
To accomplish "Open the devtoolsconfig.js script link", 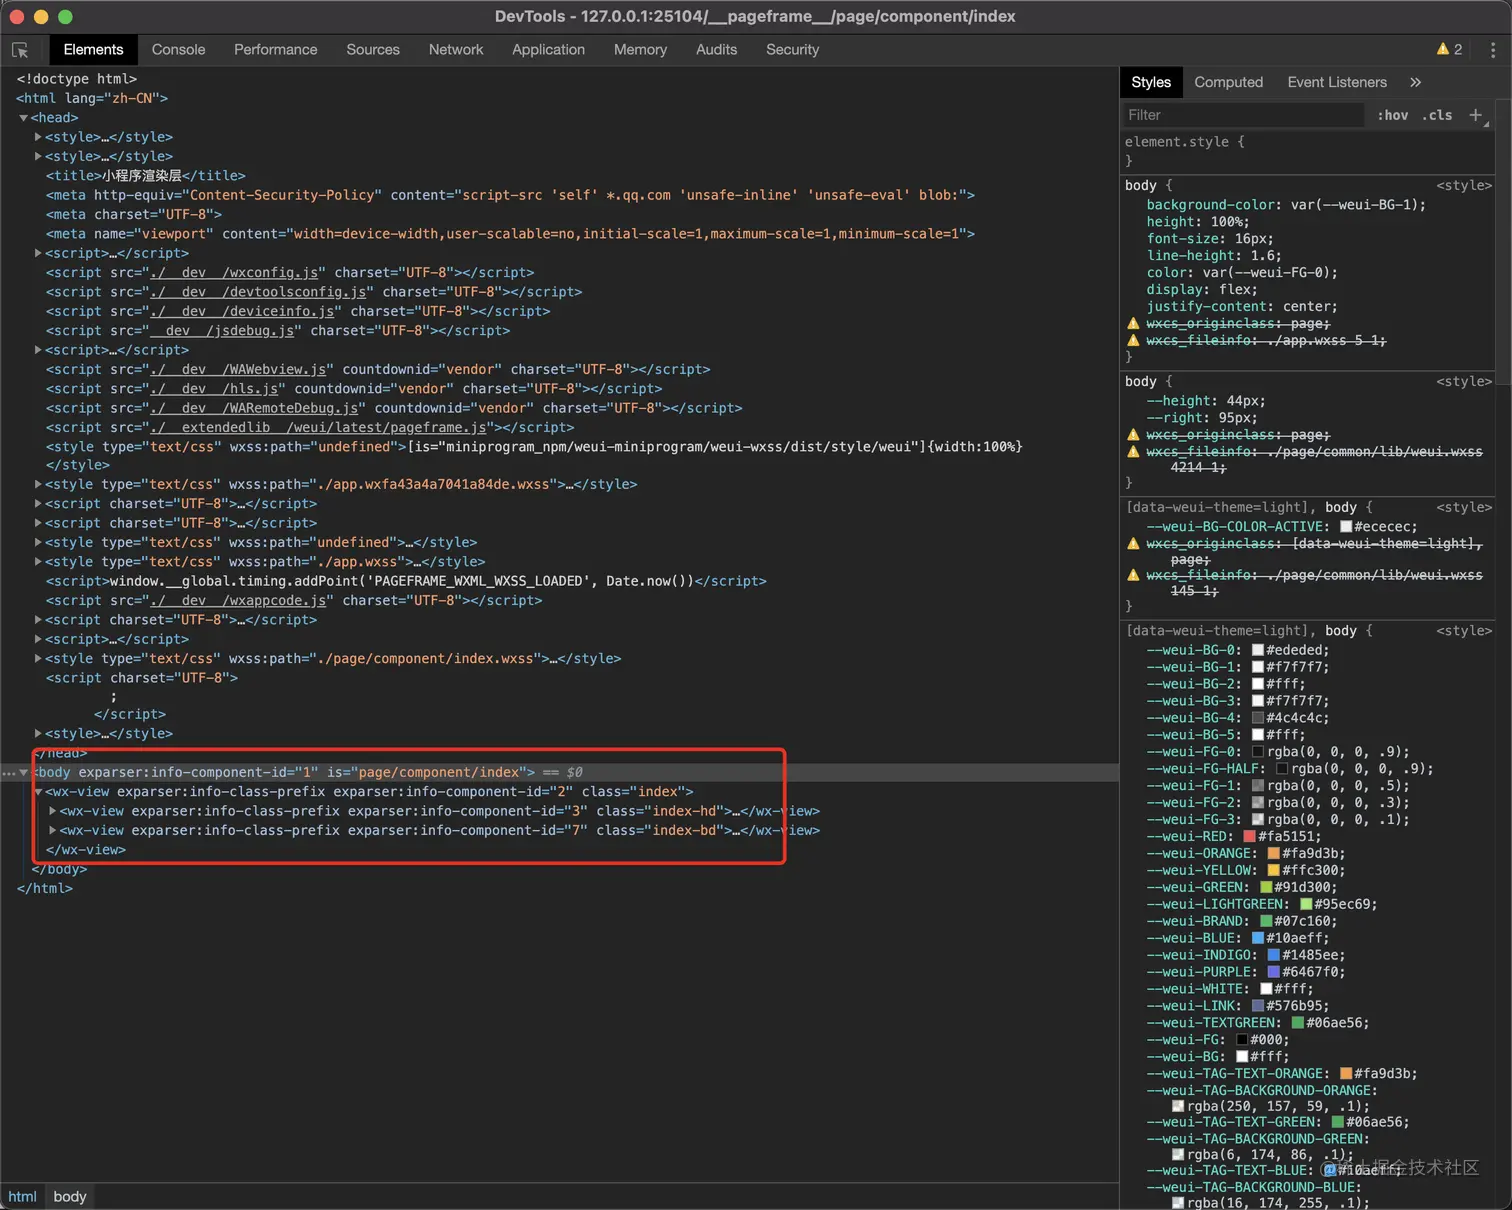I will tap(258, 292).
